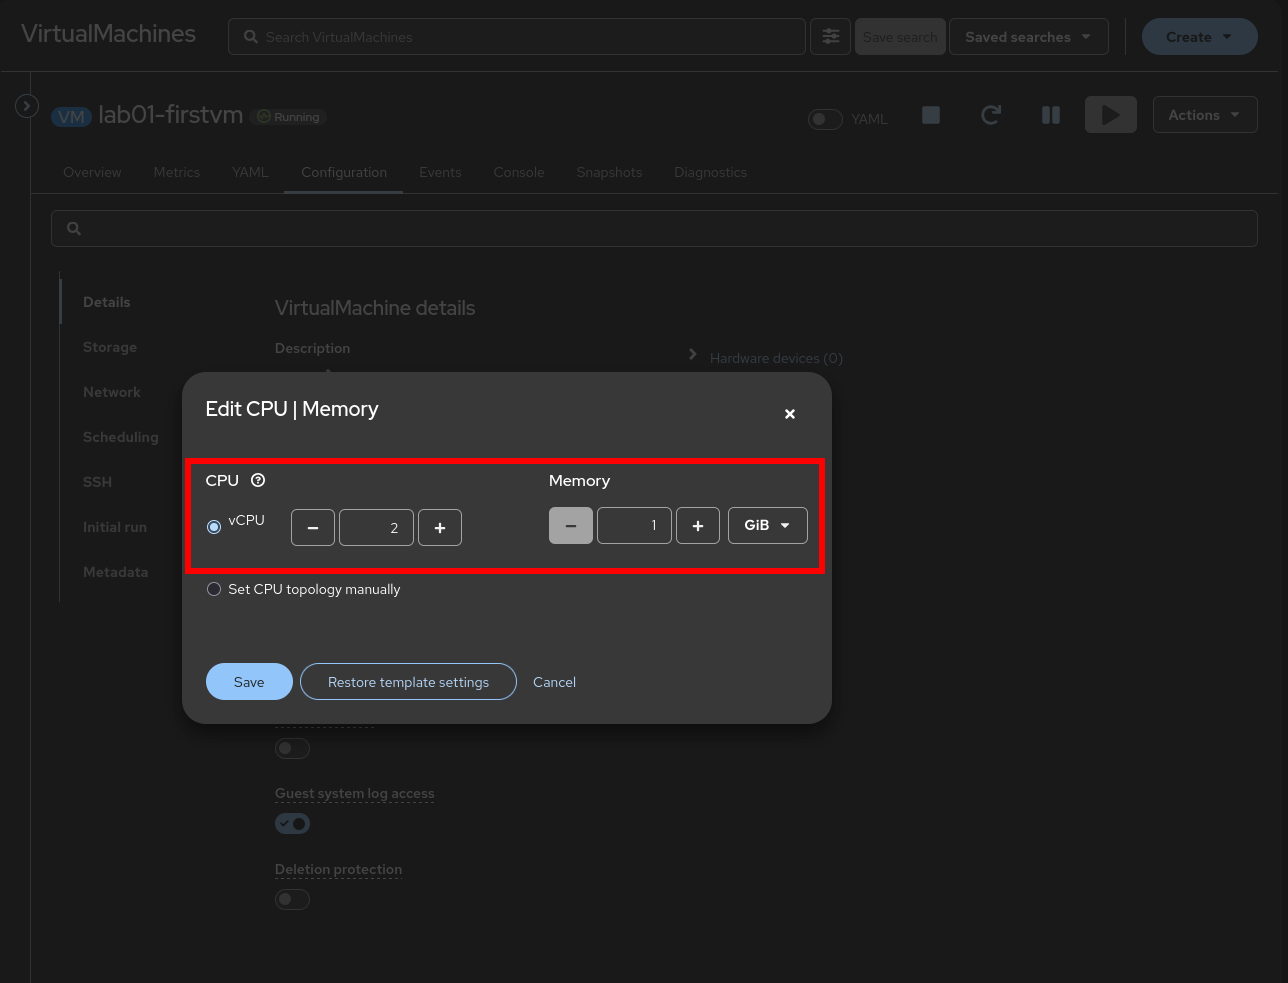Viewport: 1288px width, 983px height.
Task: Click the Running status badge
Action: point(289,117)
